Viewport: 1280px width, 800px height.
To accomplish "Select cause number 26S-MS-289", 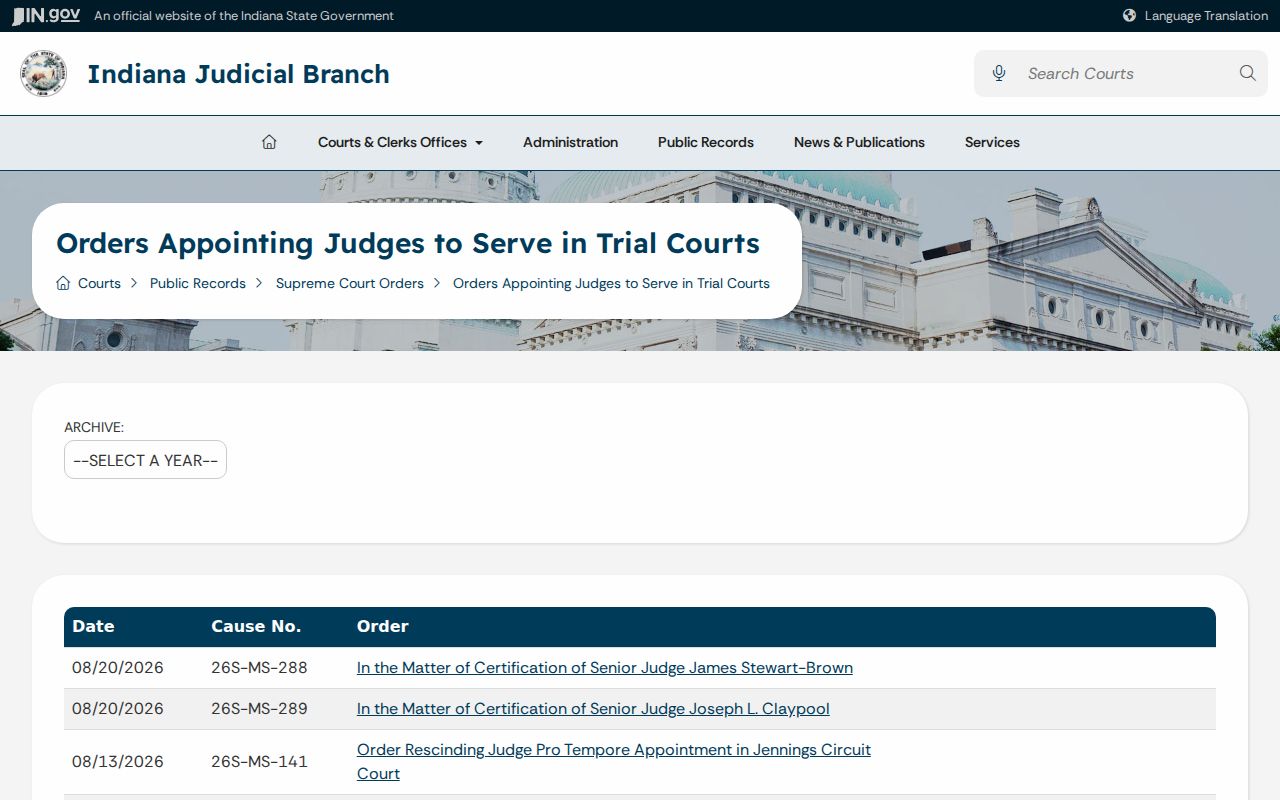I will tap(259, 709).
